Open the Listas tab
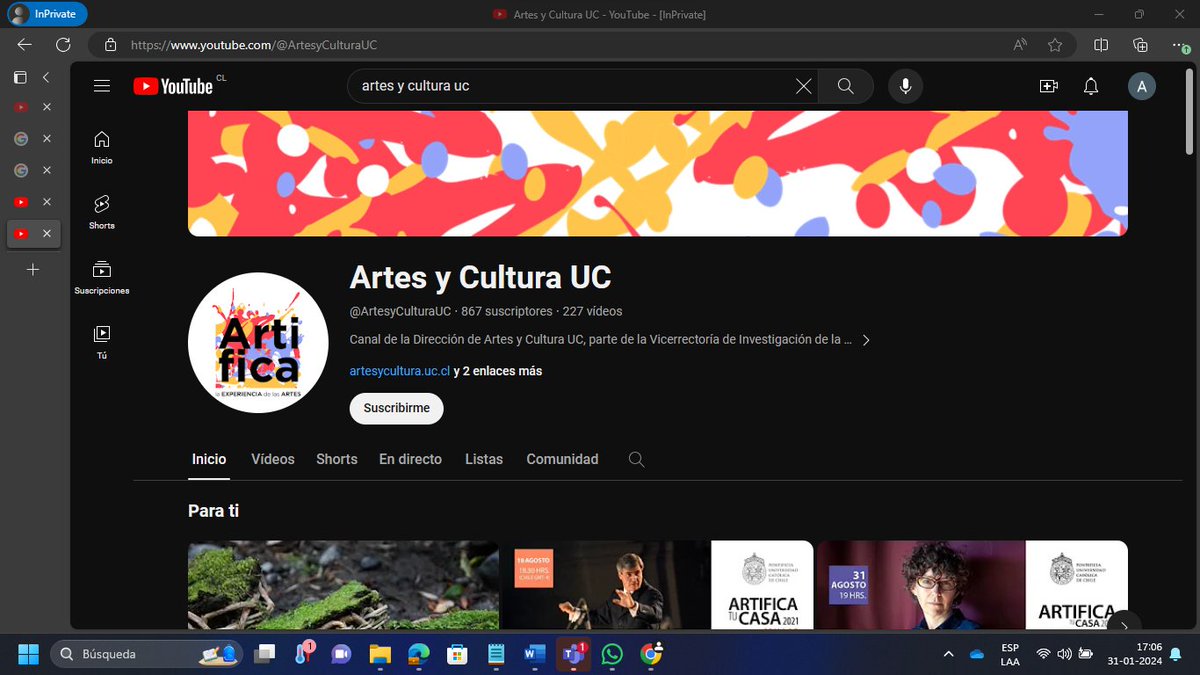This screenshot has width=1200, height=675. click(x=484, y=459)
